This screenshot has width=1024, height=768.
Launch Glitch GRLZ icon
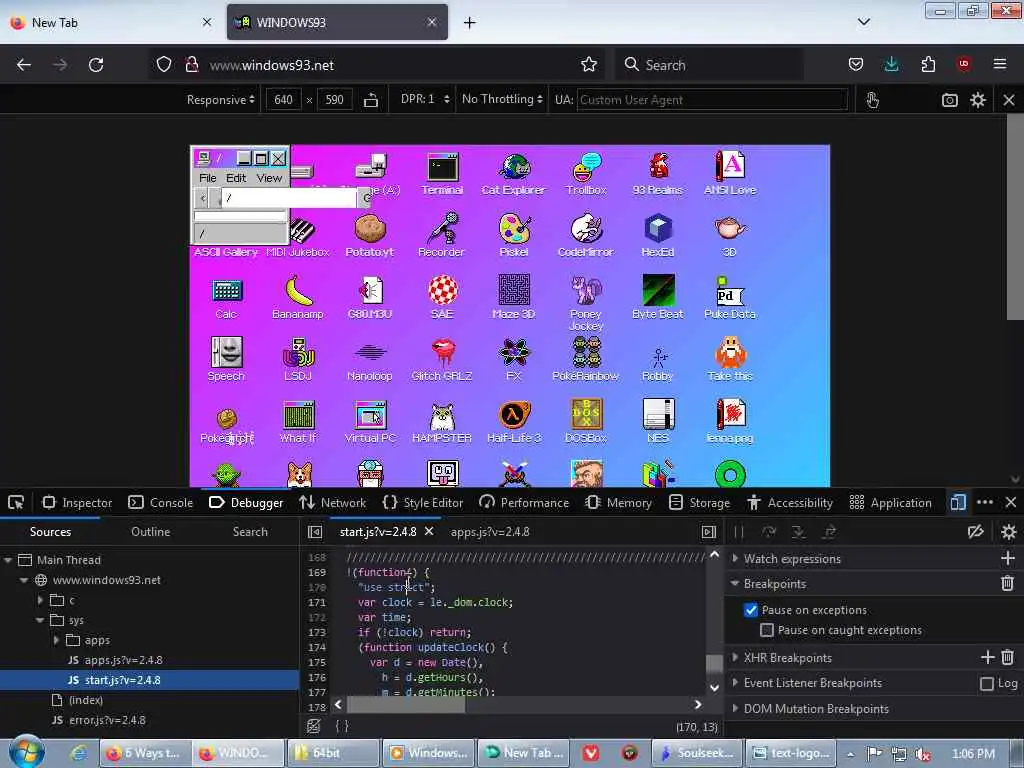pyautogui.click(x=442, y=360)
